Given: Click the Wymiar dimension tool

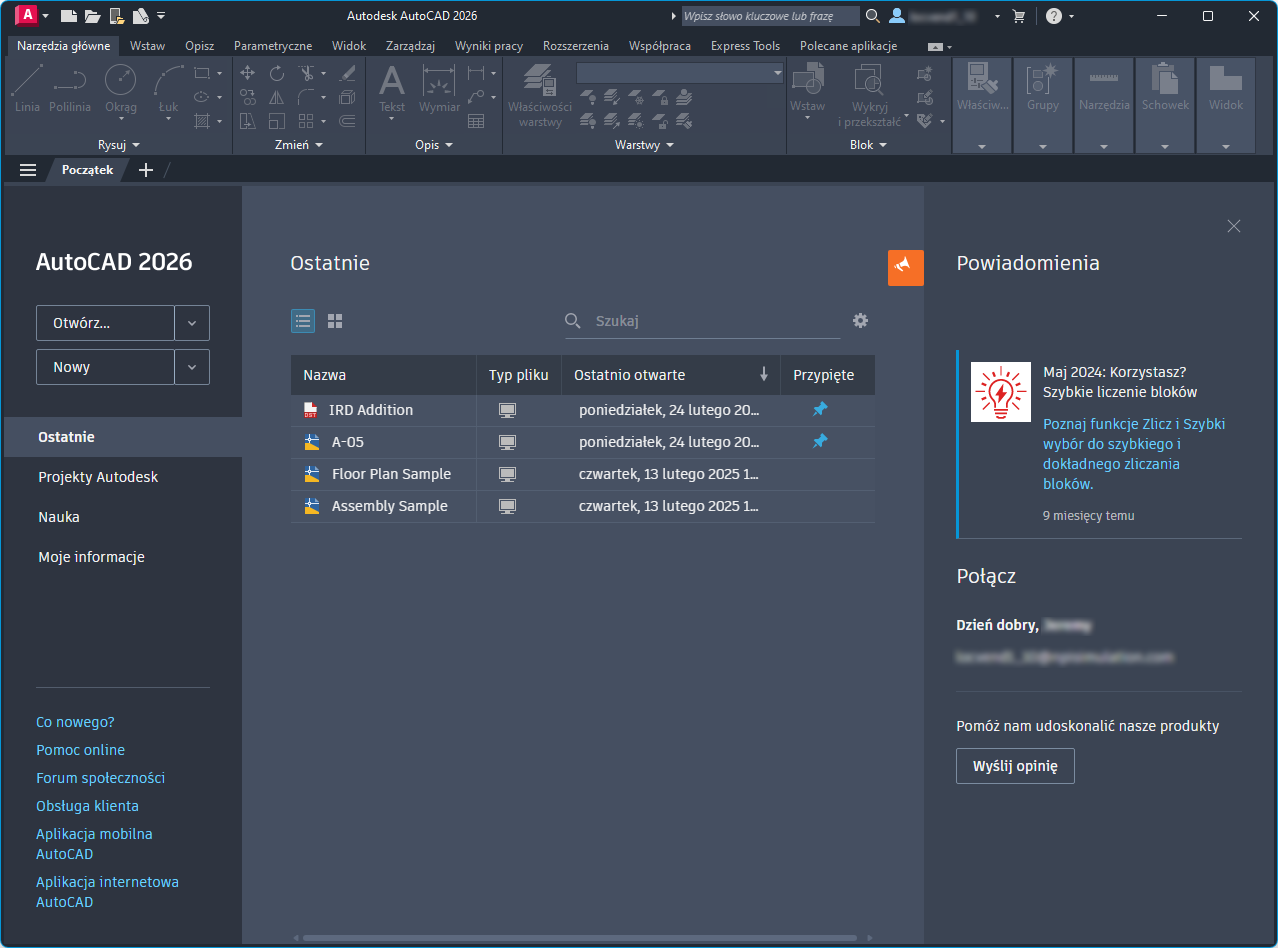Looking at the screenshot, I should 439,88.
